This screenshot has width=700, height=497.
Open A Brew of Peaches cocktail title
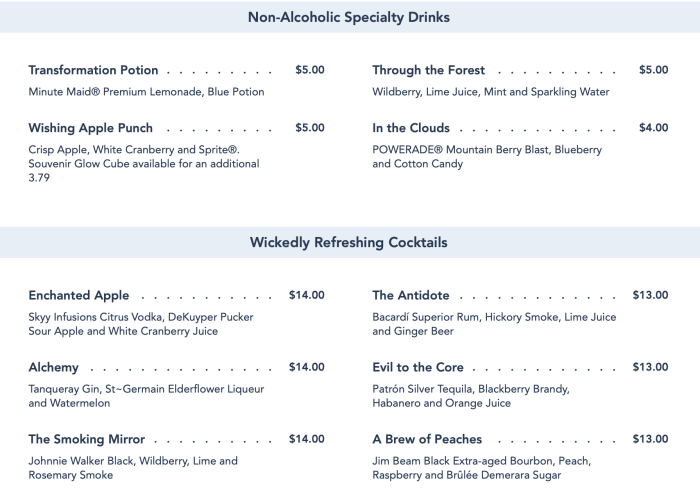[427, 439]
